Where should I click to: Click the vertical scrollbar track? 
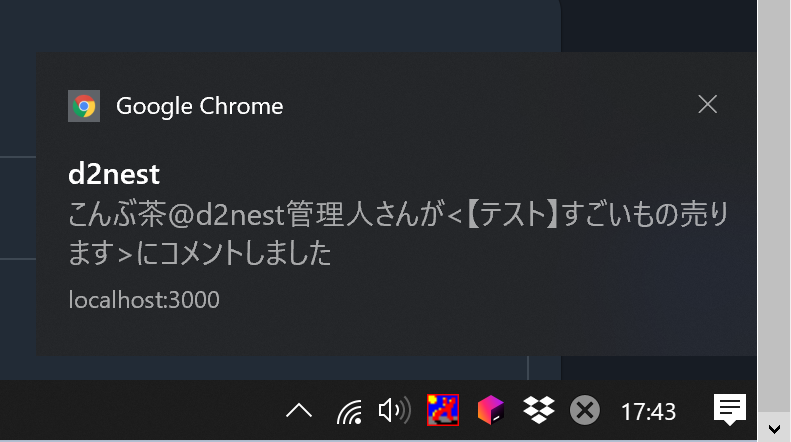coord(774,206)
